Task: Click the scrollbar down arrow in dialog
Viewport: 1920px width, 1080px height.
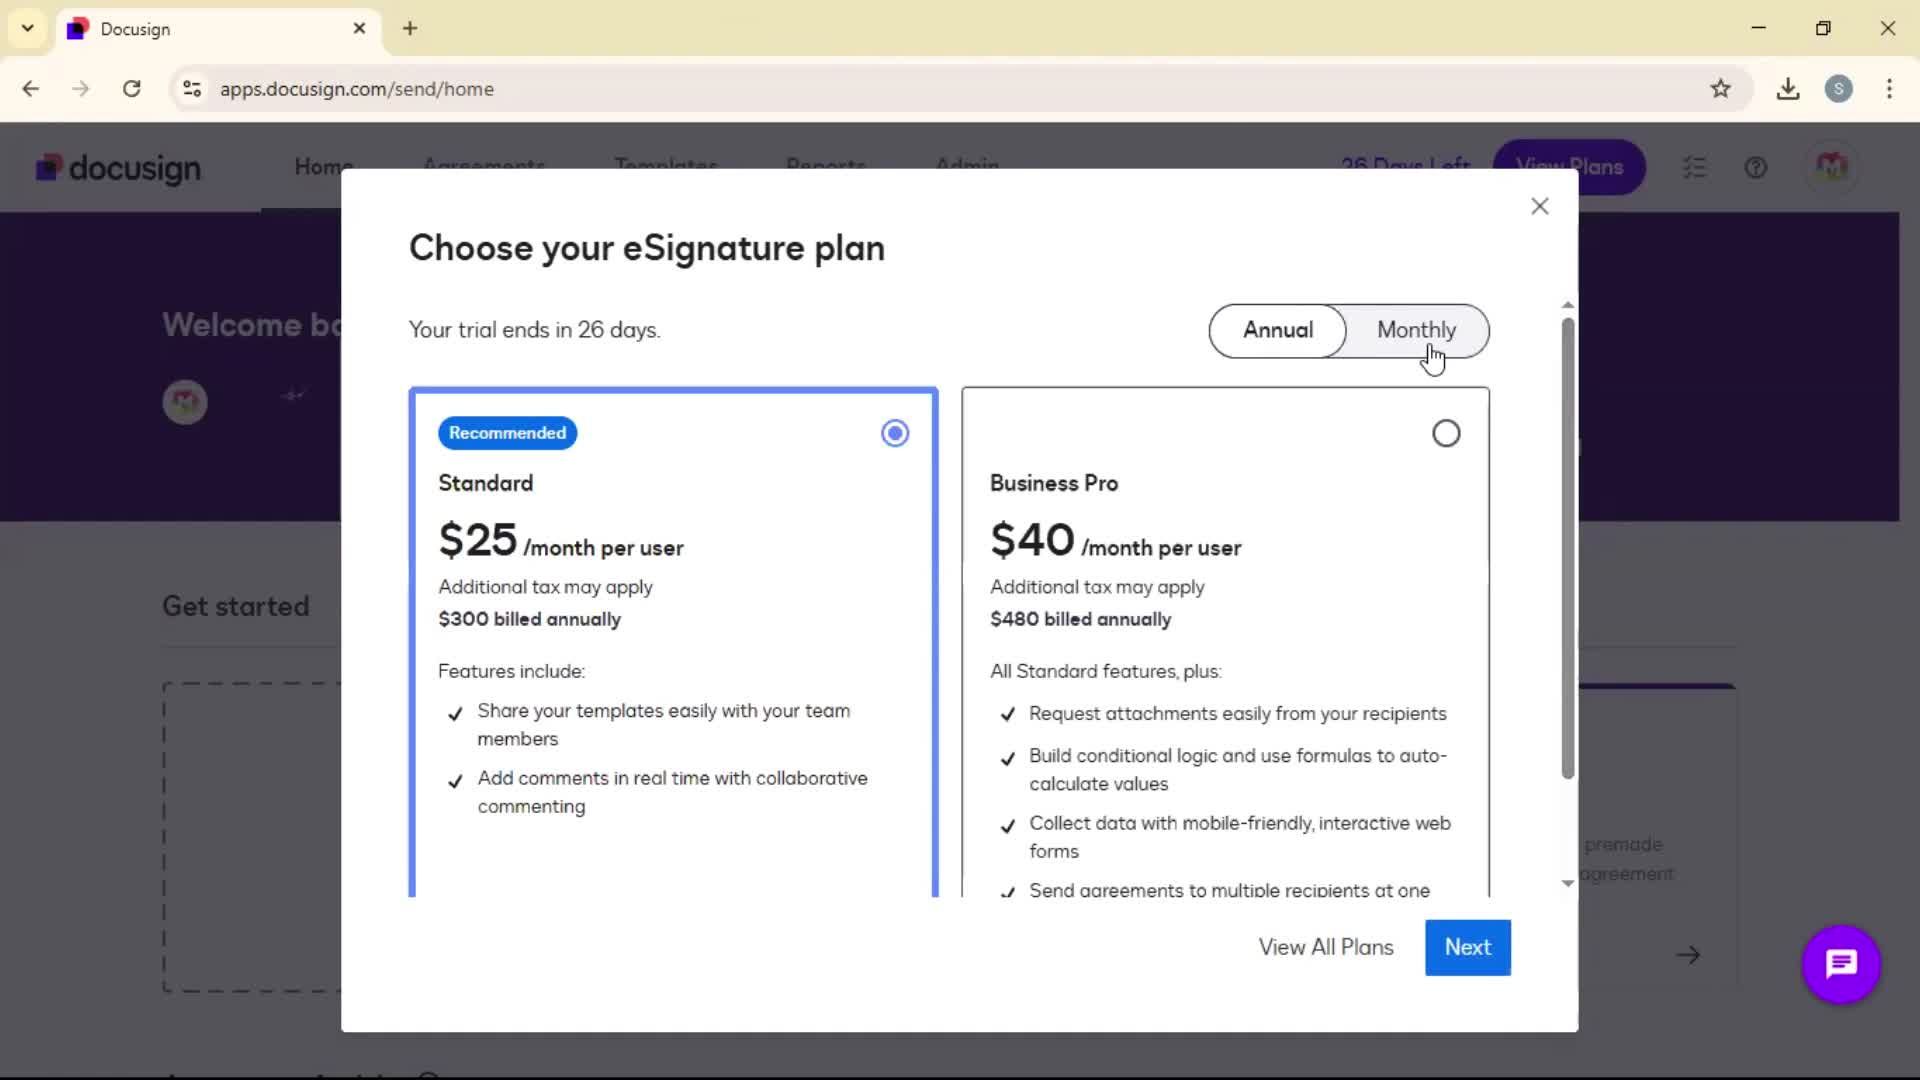Action: [x=1567, y=883]
